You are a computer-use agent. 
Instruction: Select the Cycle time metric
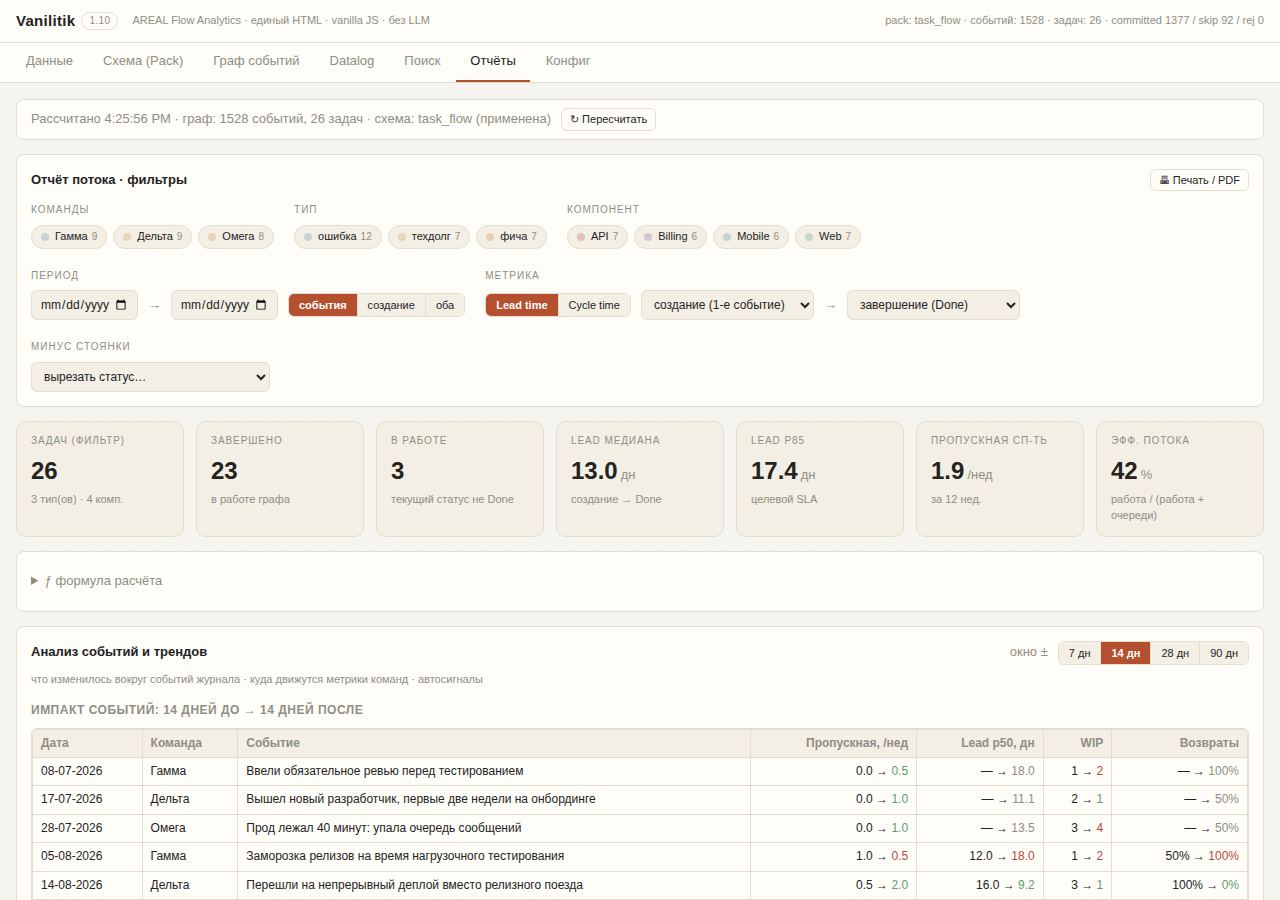click(594, 305)
